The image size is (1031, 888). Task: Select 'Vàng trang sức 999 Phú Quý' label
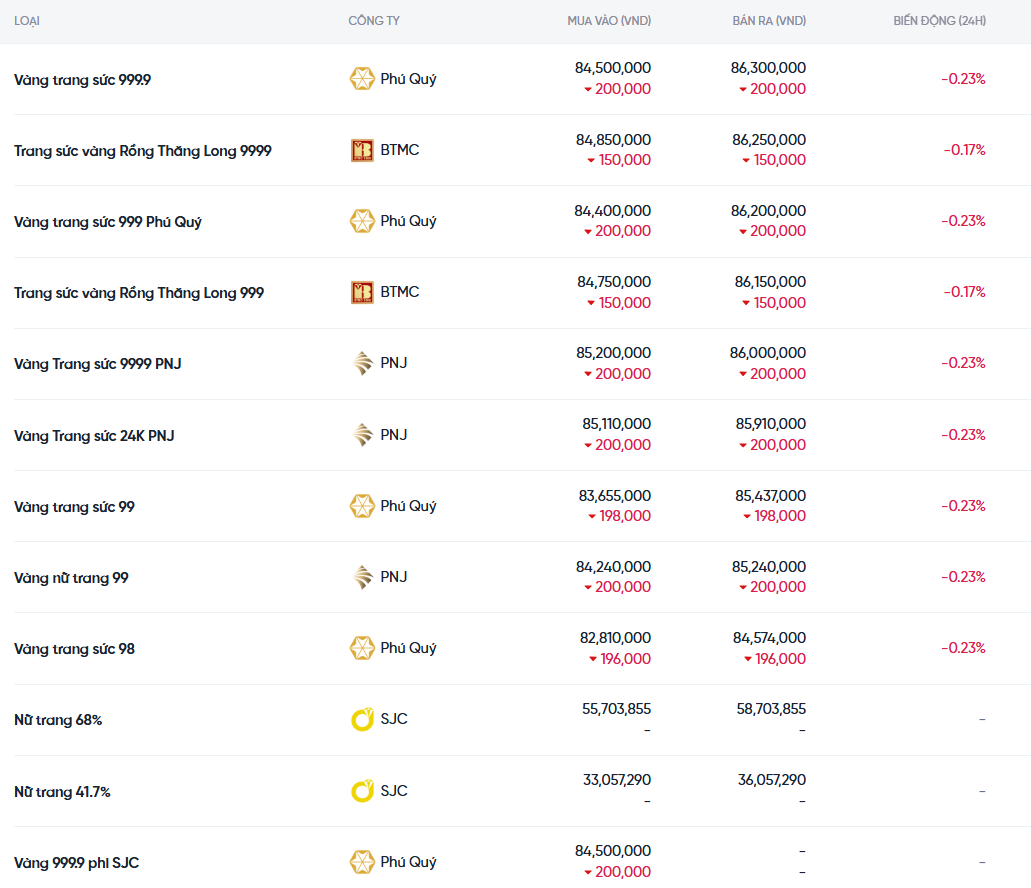coord(108,222)
